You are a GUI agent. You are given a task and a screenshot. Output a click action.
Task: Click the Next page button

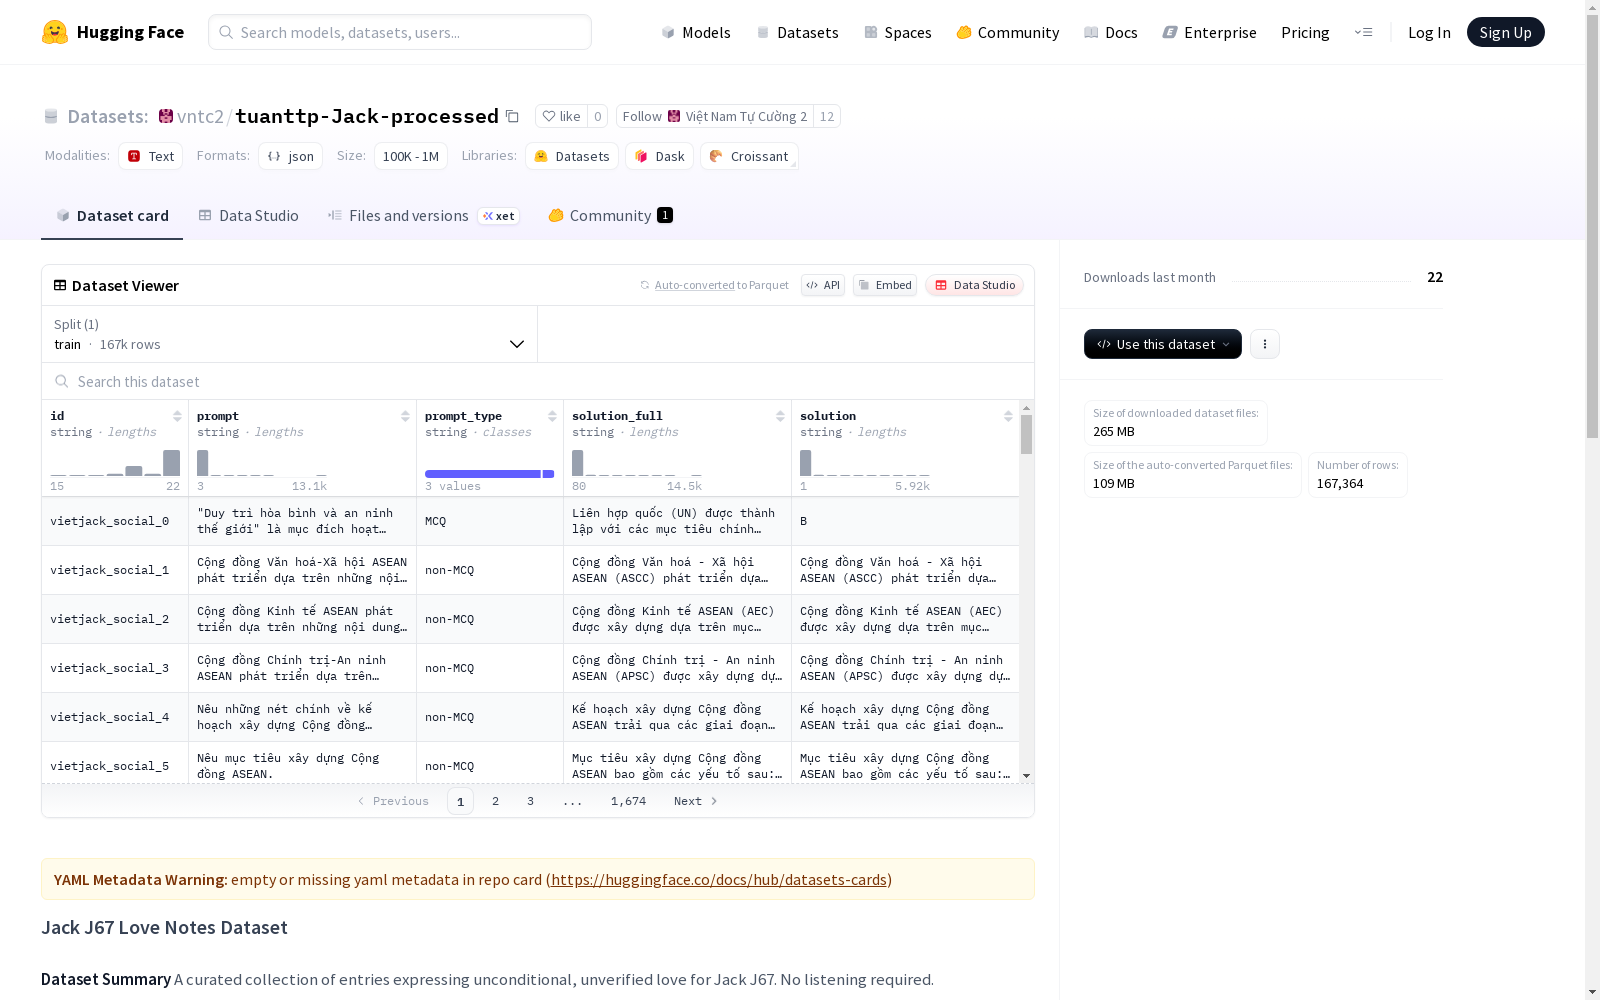(x=696, y=801)
